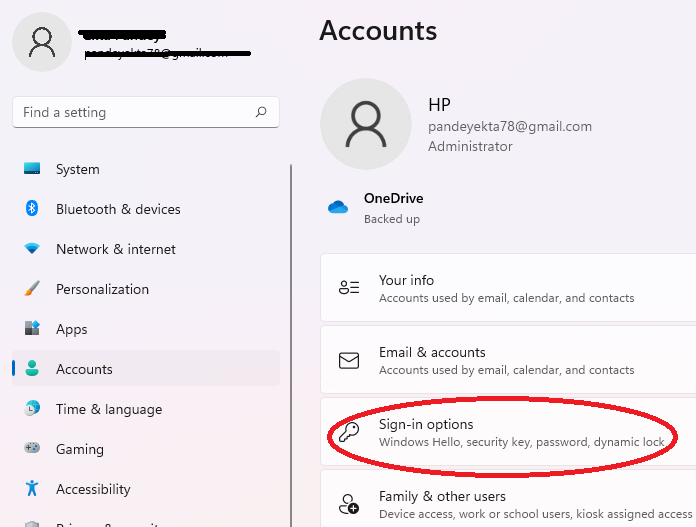Click the Bluetooth icon in sidebar
The height and width of the screenshot is (527, 696).
[x=32, y=209]
